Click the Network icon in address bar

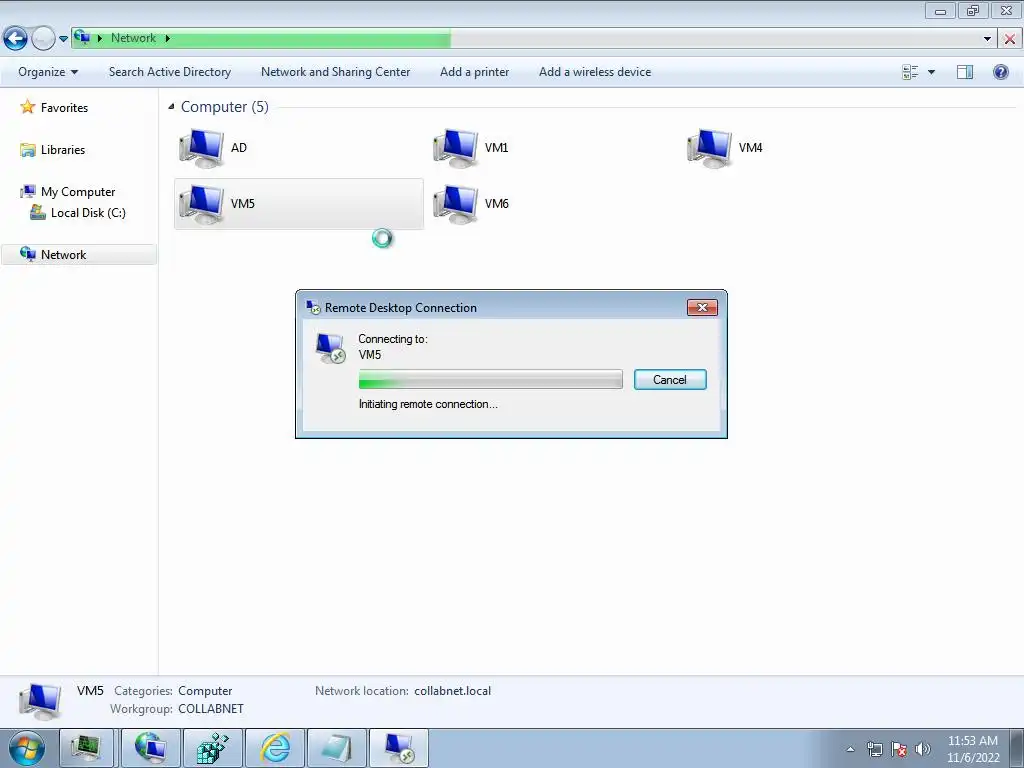[x=82, y=38]
